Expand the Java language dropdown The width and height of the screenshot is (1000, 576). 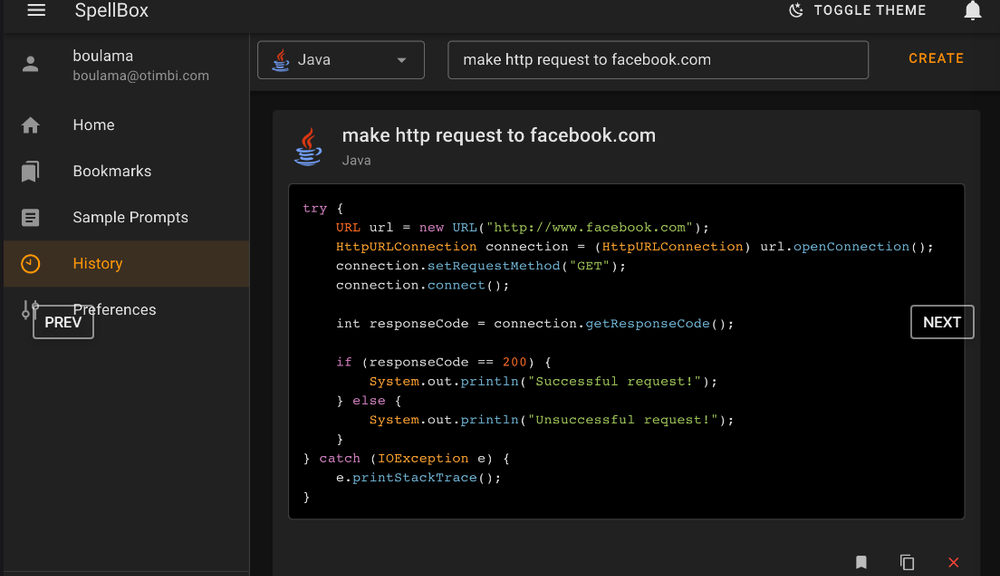click(341, 60)
